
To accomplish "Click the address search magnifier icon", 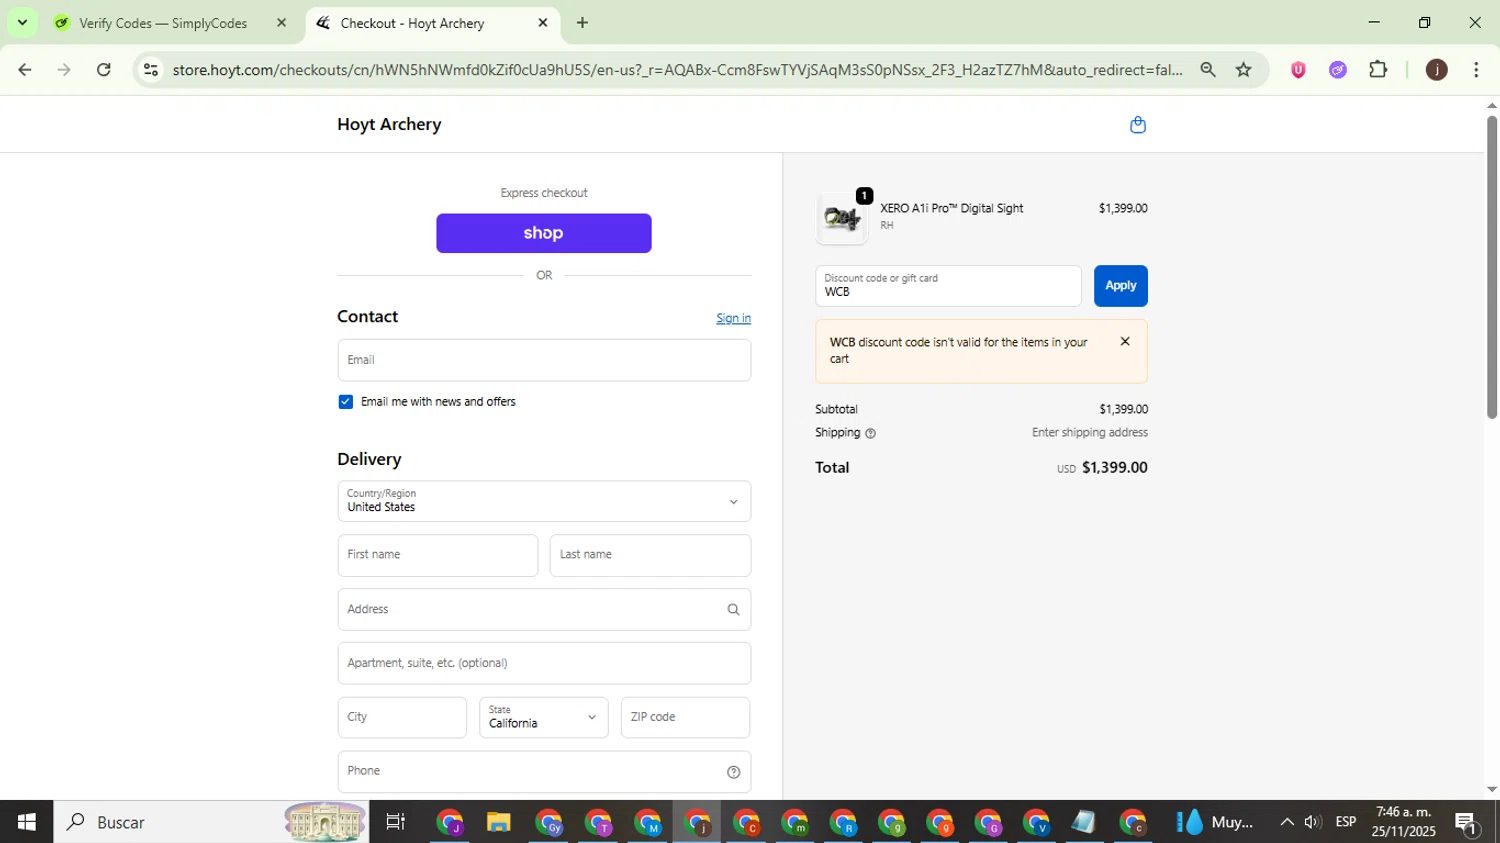I will (x=733, y=609).
